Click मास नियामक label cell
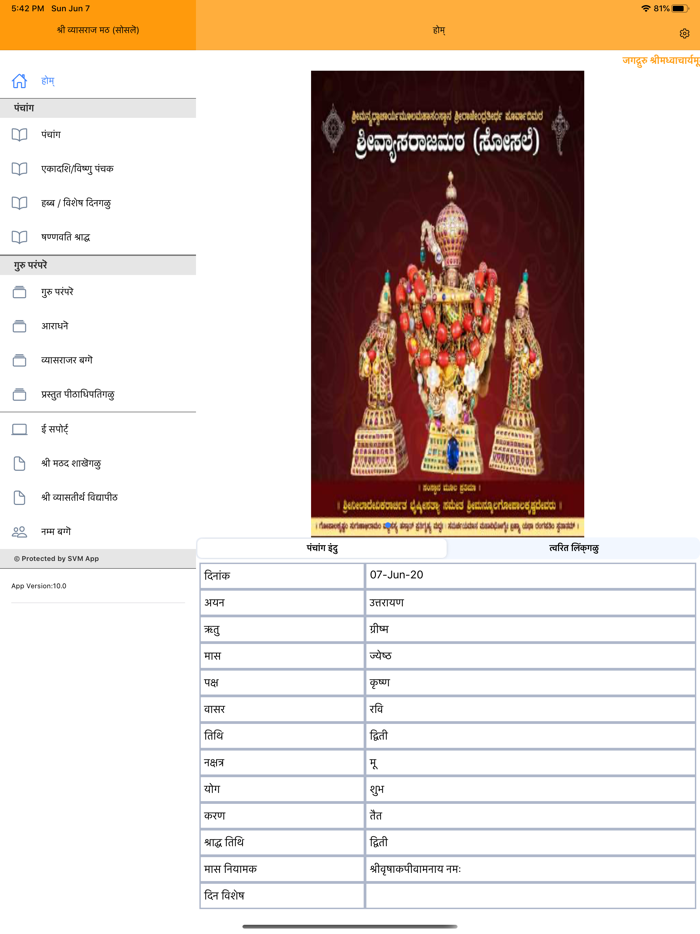The width and height of the screenshot is (700, 934). pos(282,869)
